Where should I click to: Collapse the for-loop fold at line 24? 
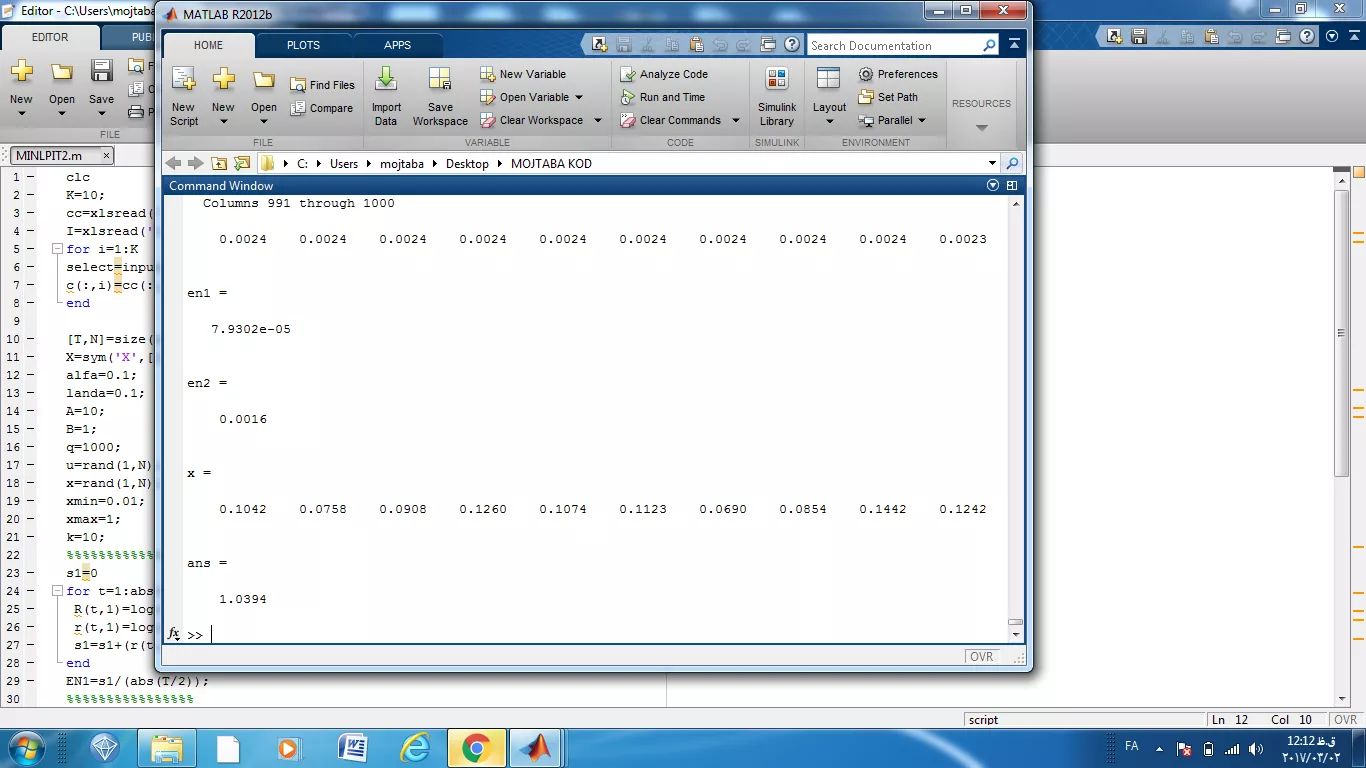point(57,591)
